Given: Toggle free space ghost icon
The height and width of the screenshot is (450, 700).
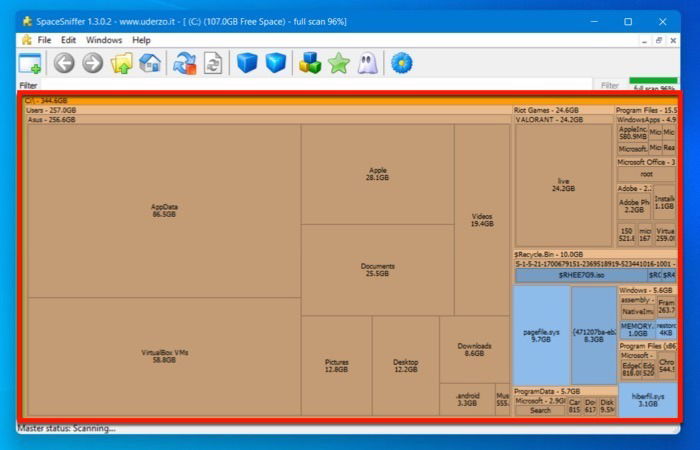Looking at the screenshot, I should [367, 63].
